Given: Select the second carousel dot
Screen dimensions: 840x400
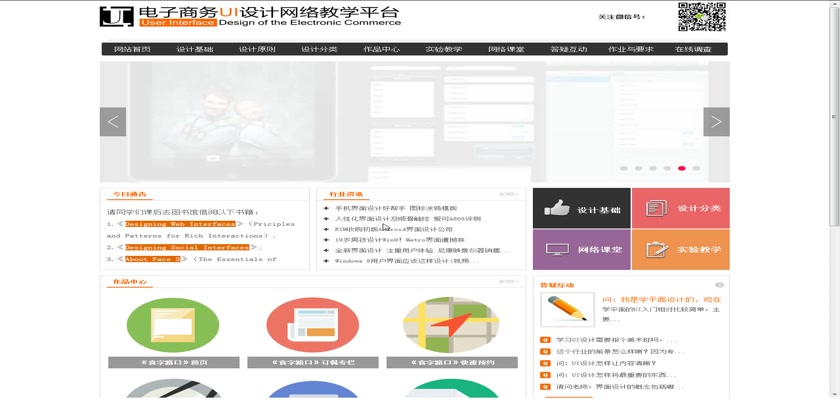Looking at the screenshot, I should click(x=639, y=168).
